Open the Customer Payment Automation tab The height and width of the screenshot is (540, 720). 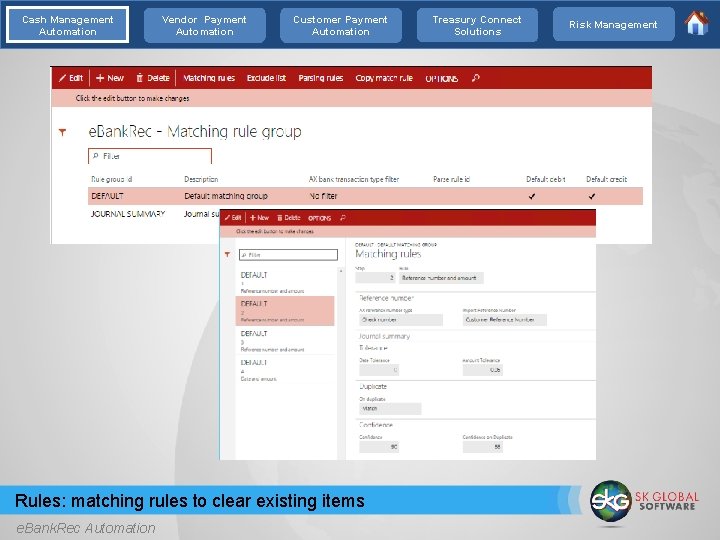tap(340, 25)
